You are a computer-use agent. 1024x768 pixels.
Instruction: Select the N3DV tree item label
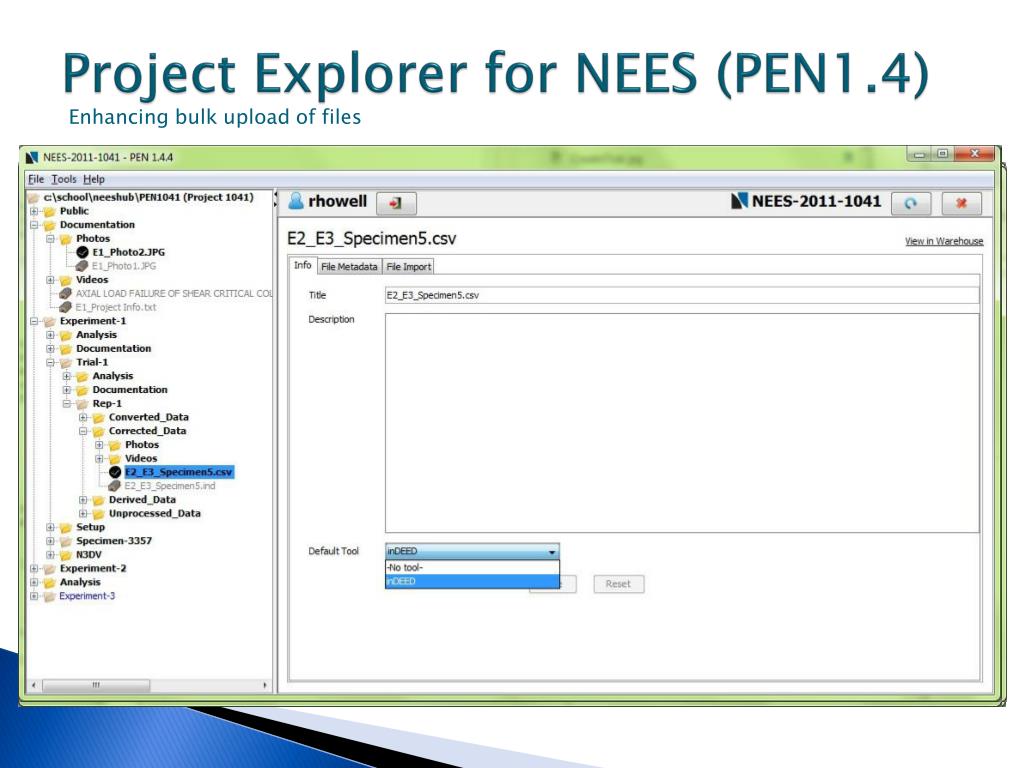coord(89,554)
